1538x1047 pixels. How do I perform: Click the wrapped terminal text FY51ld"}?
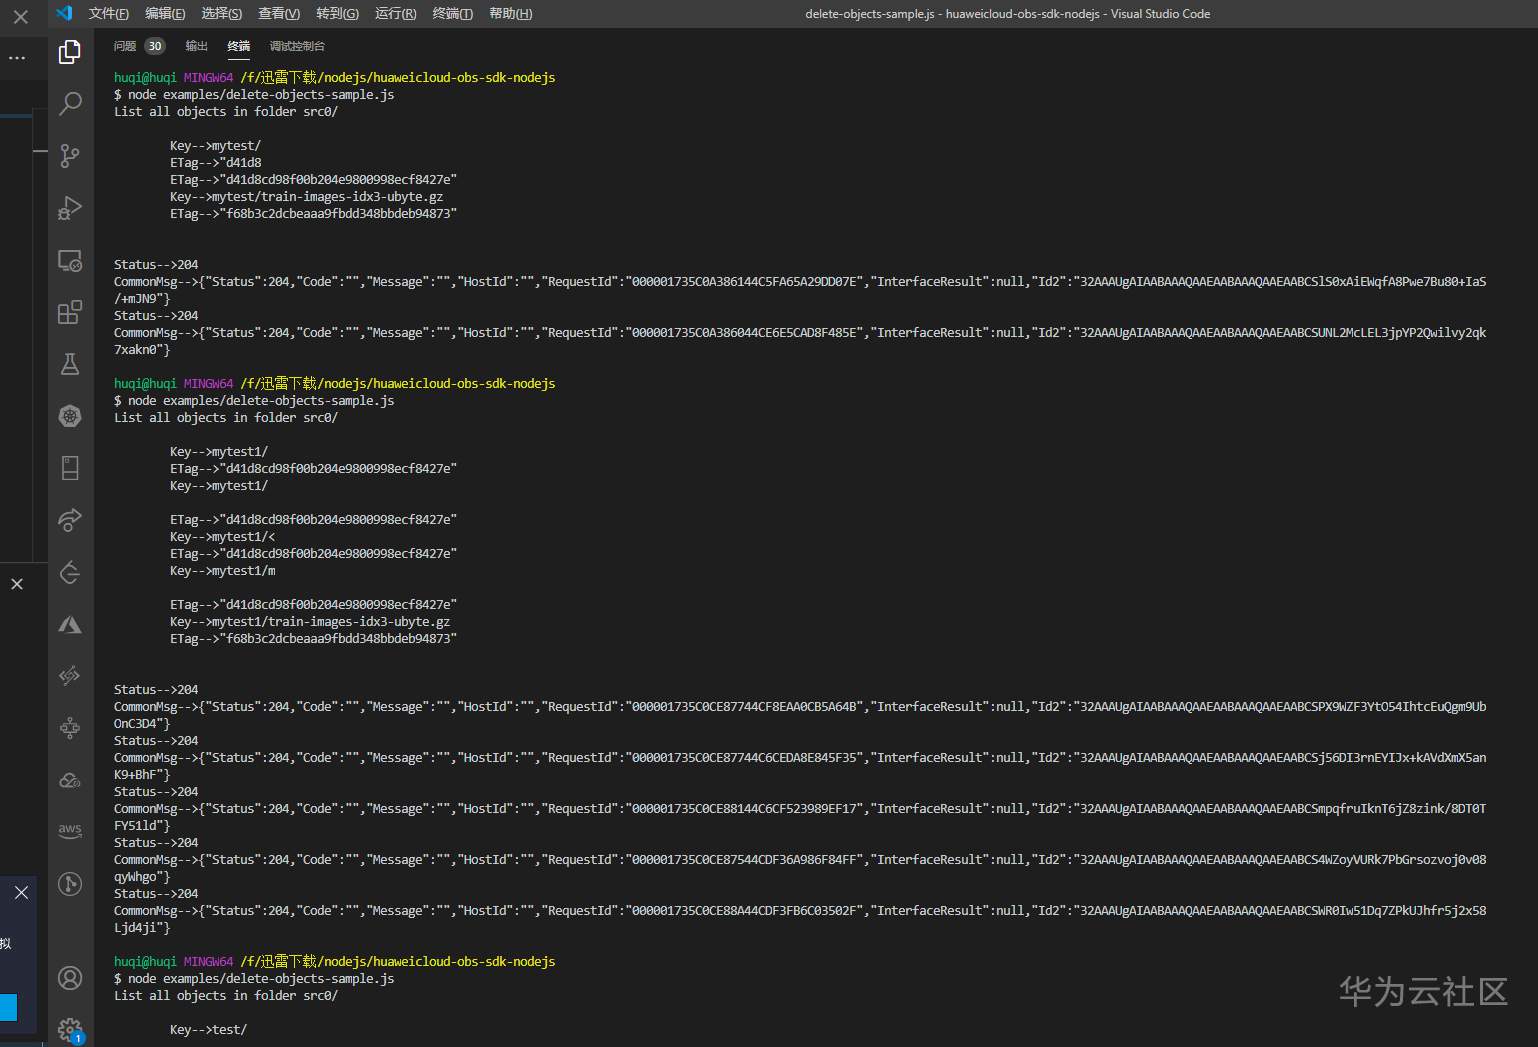click(x=142, y=826)
